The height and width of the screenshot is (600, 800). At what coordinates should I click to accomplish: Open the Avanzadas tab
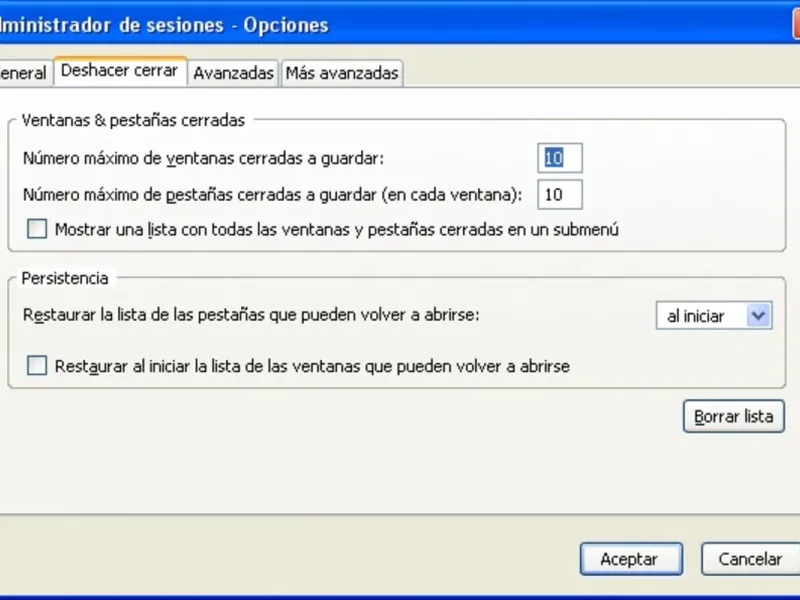(x=233, y=73)
